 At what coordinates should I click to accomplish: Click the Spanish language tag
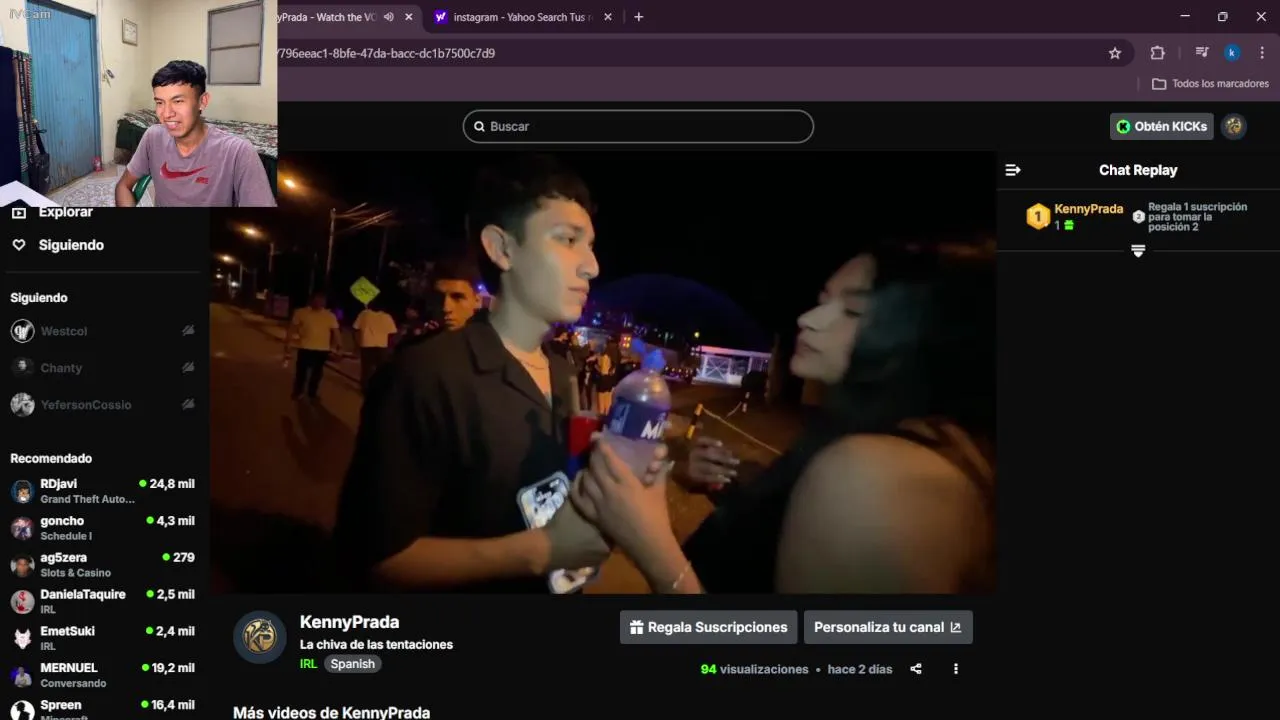tap(353, 664)
